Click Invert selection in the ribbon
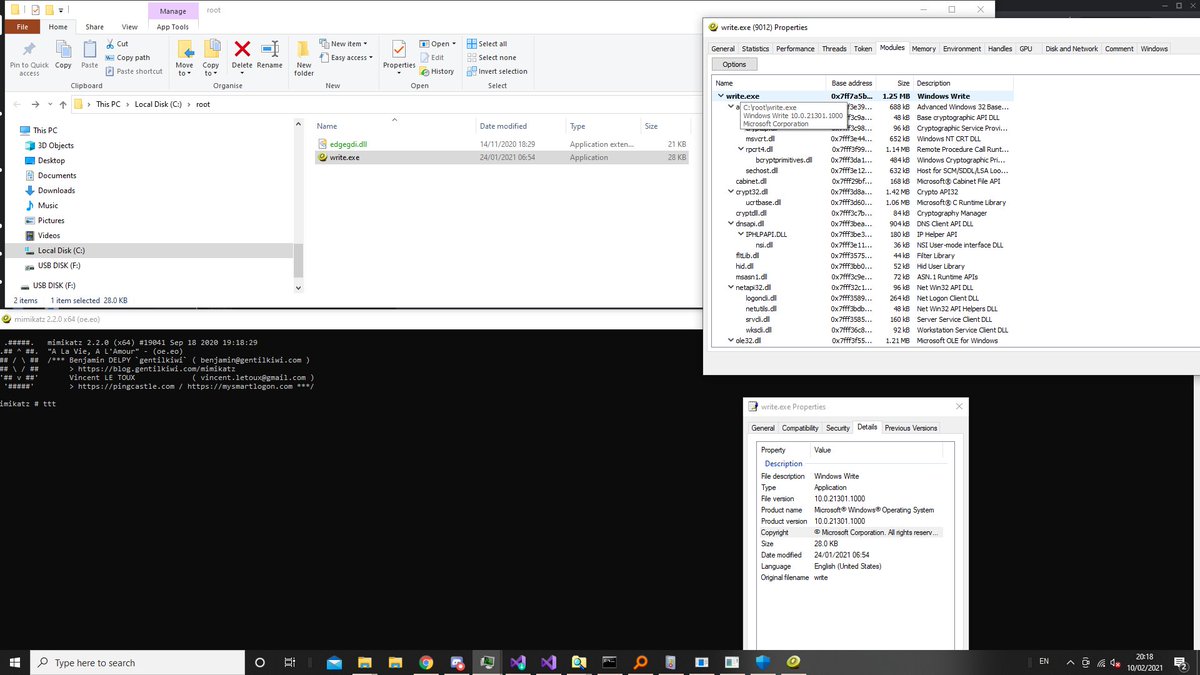Viewport: 1200px width, 675px height. 496,71
